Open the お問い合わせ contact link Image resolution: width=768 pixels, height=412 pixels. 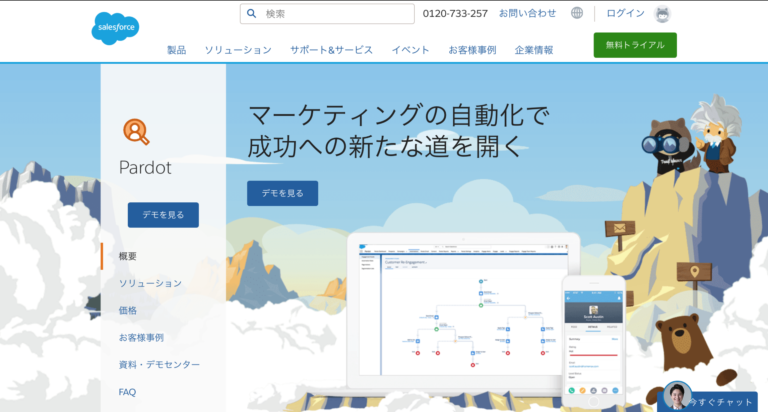(528, 13)
